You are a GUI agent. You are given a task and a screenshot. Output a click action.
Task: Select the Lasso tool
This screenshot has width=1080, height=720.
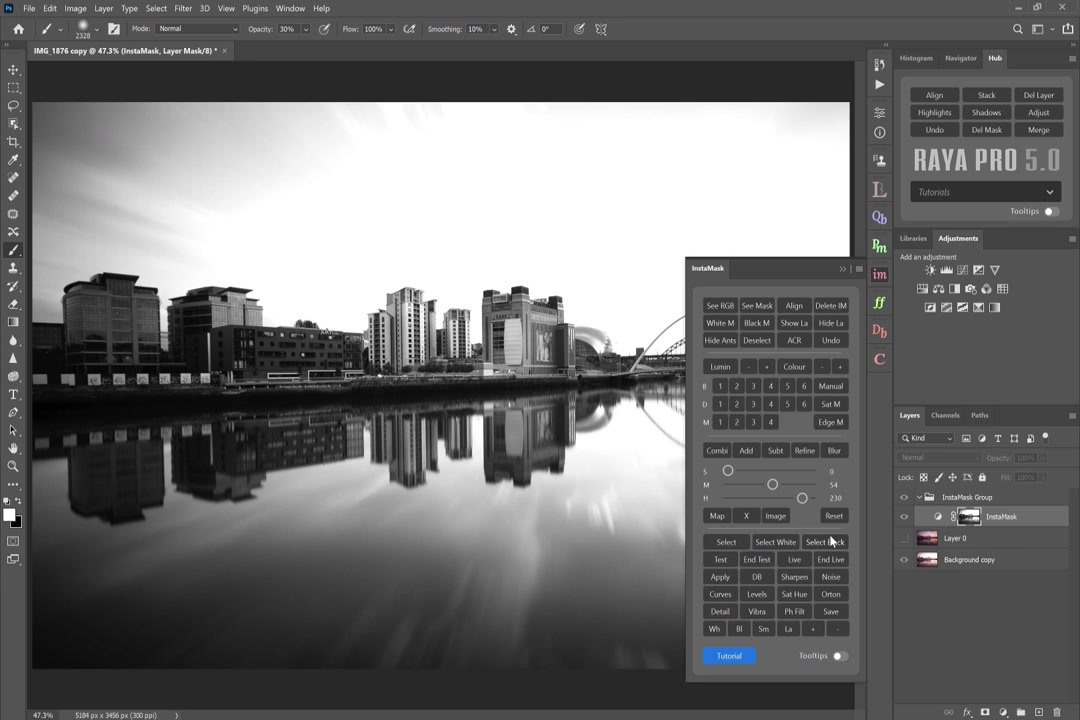tap(13, 106)
